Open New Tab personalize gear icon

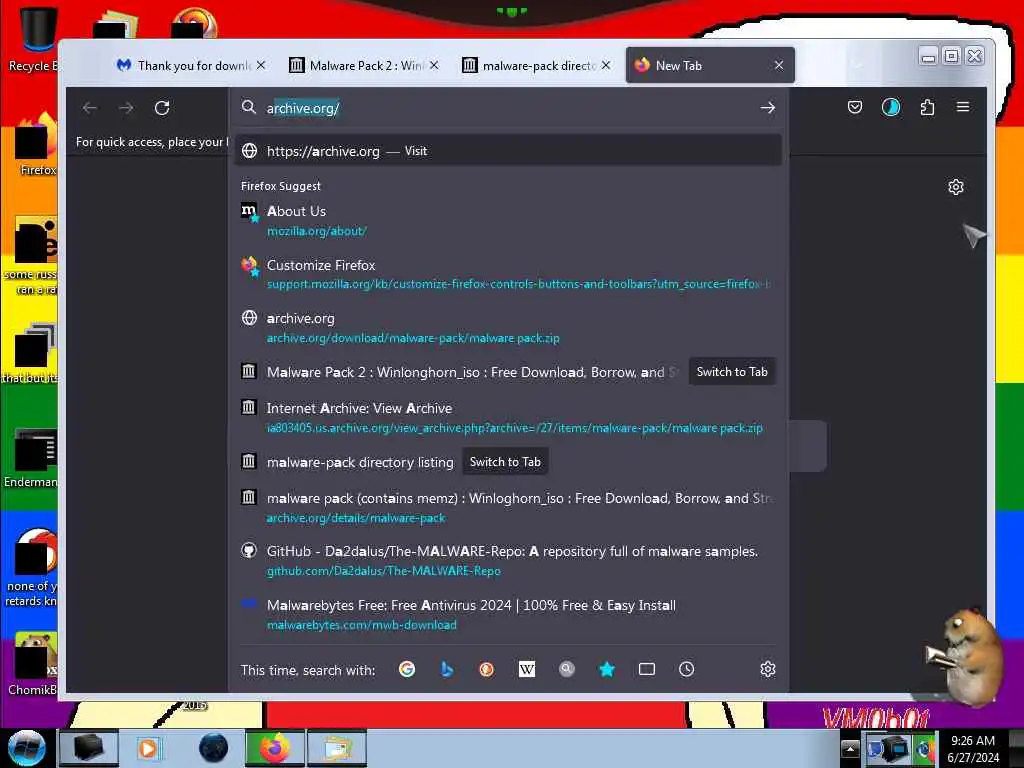(955, 187)
